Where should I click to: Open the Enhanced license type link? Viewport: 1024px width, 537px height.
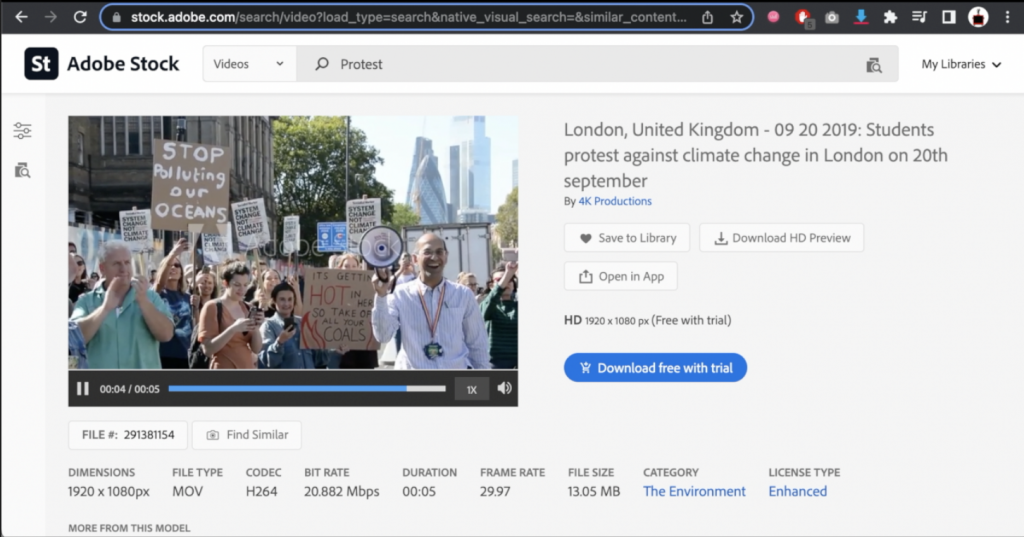[797, 491]
